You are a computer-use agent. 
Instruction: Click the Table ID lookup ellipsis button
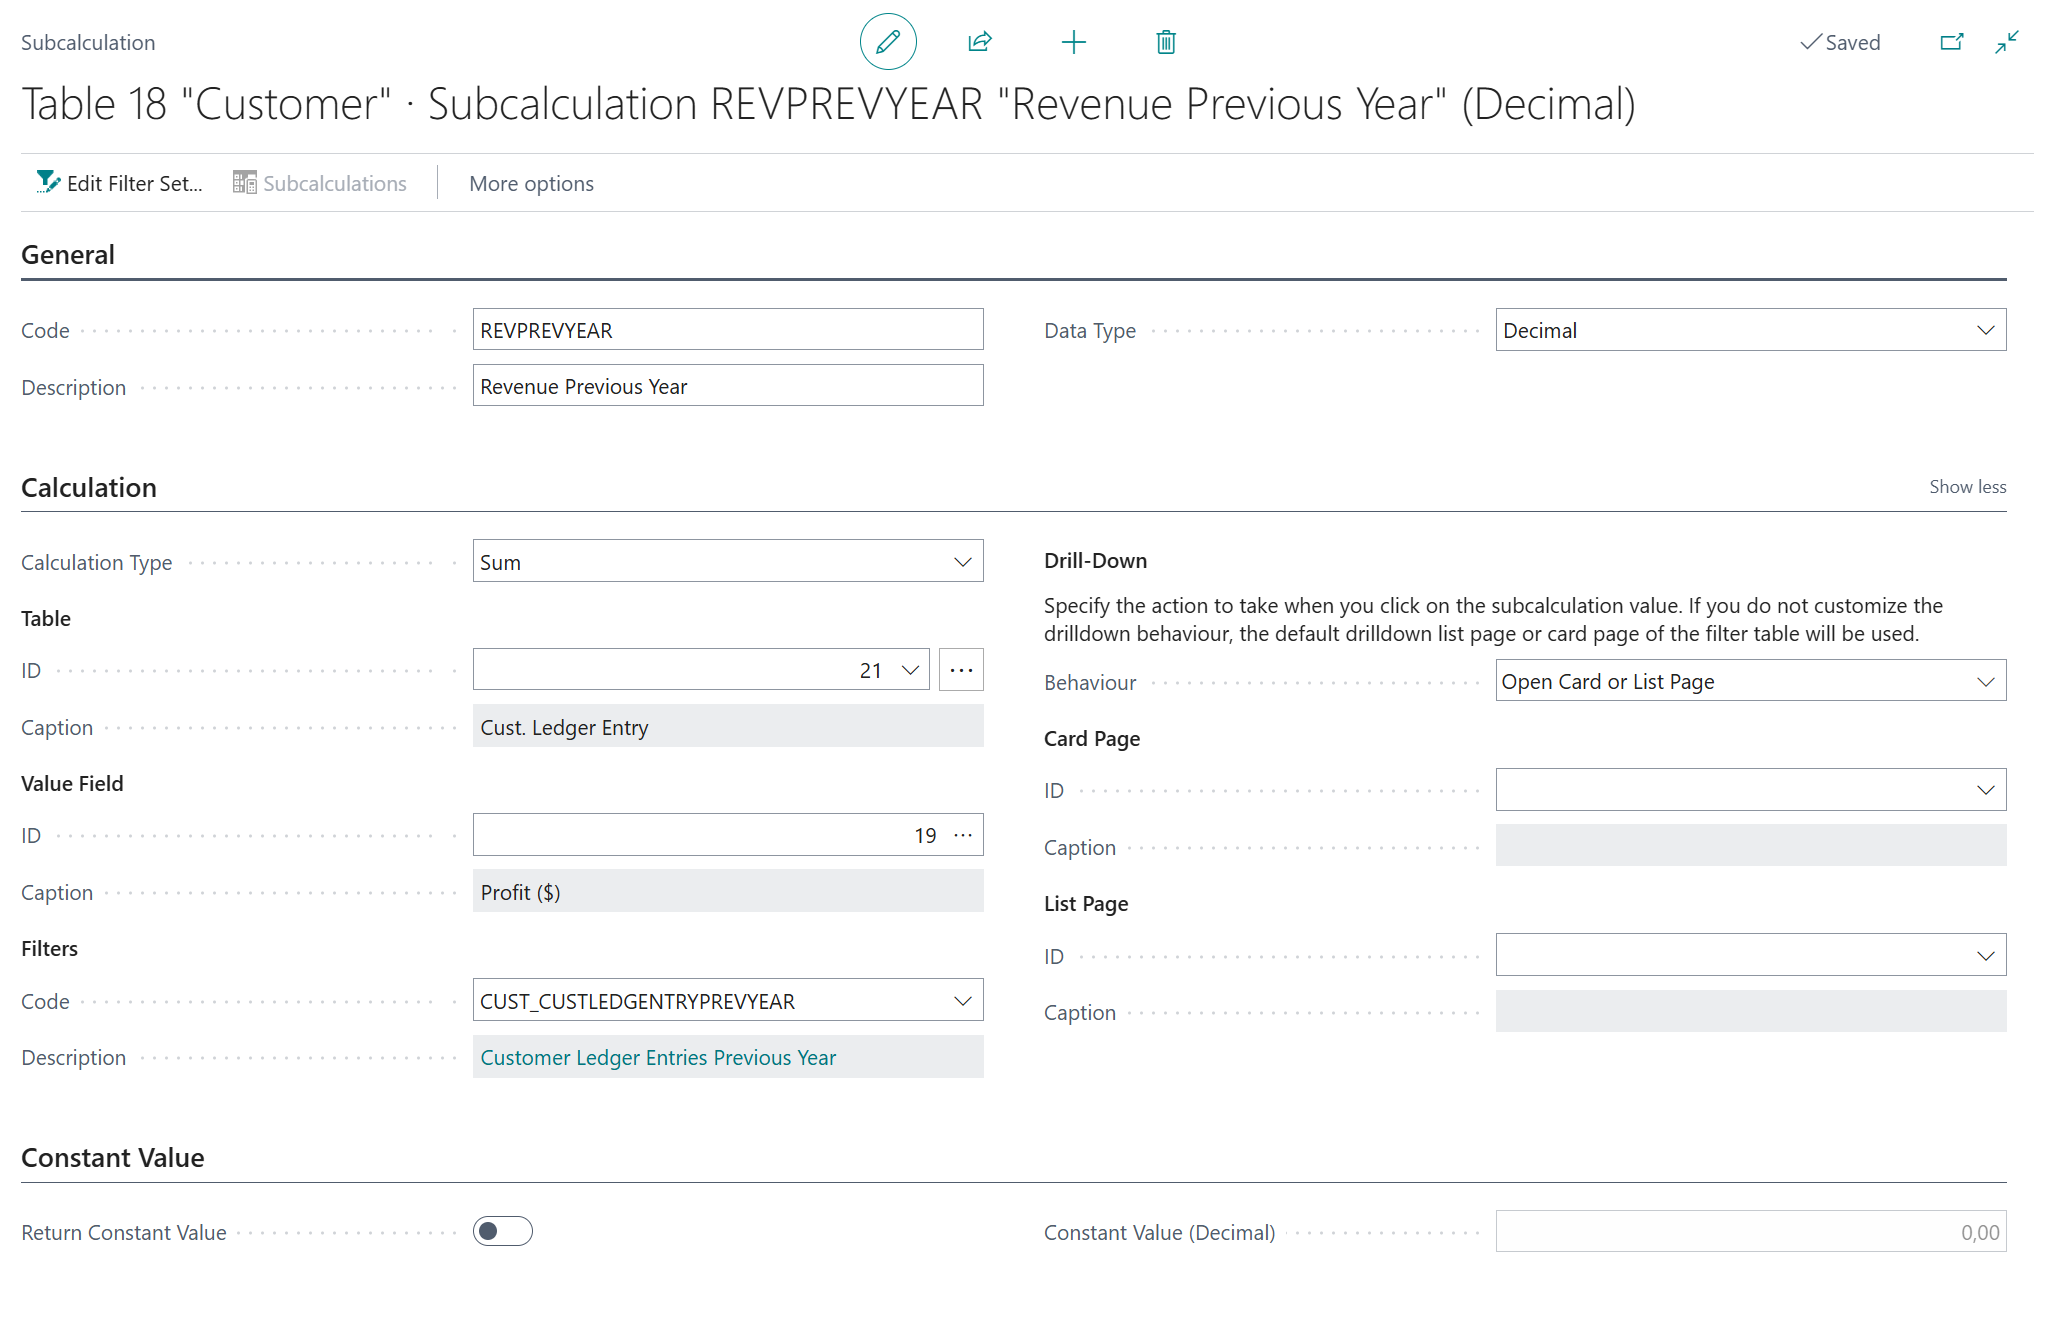point(961,670)
